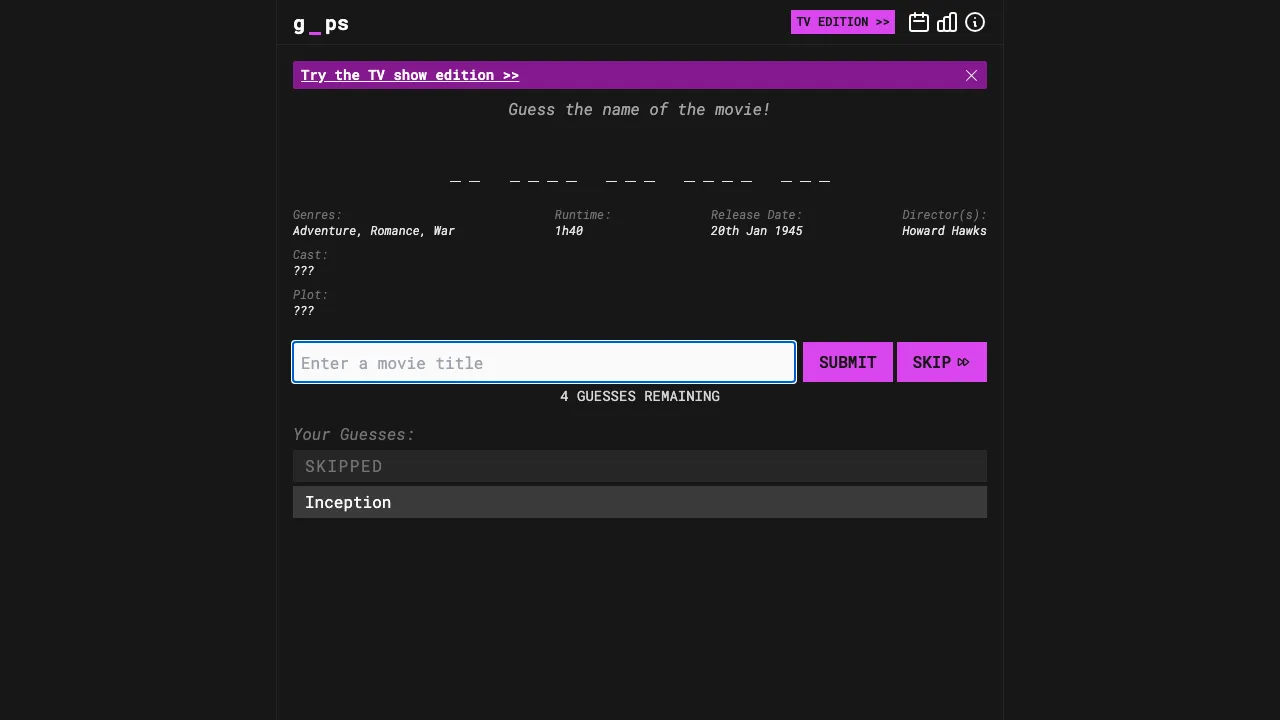Follow the Try the TV show edition link
Screen dimensions: 1280x720
410,75
